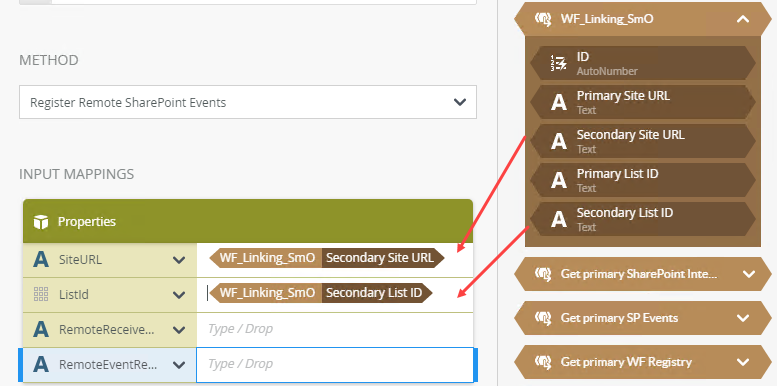The image size is (777, 386).
Task: Collapse the WF_Linking_SmO section
Action: (743, 19)
